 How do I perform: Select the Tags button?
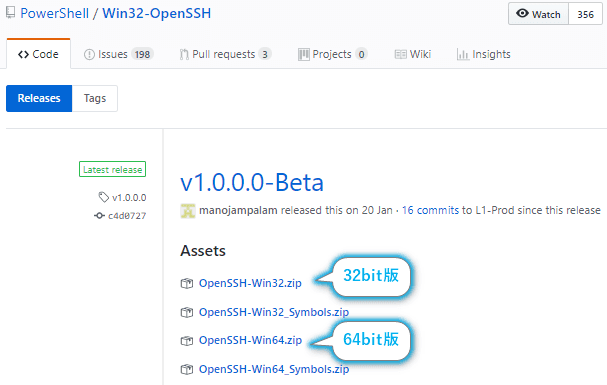tap(95, 98)
